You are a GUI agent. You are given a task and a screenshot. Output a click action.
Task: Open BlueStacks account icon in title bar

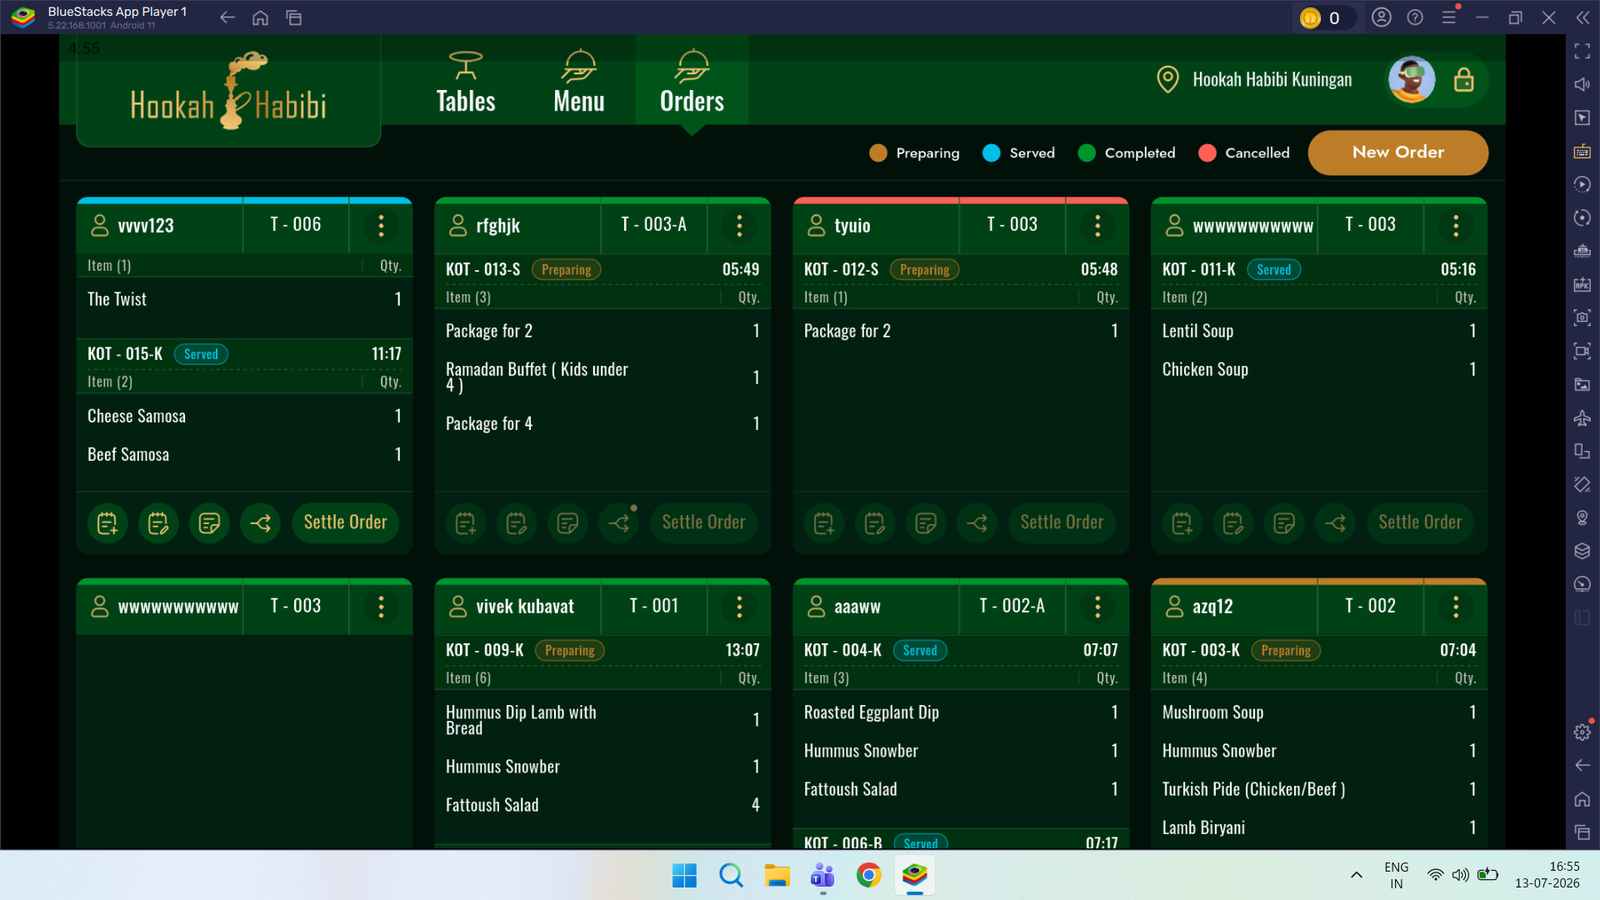(x=1381, y=17)
